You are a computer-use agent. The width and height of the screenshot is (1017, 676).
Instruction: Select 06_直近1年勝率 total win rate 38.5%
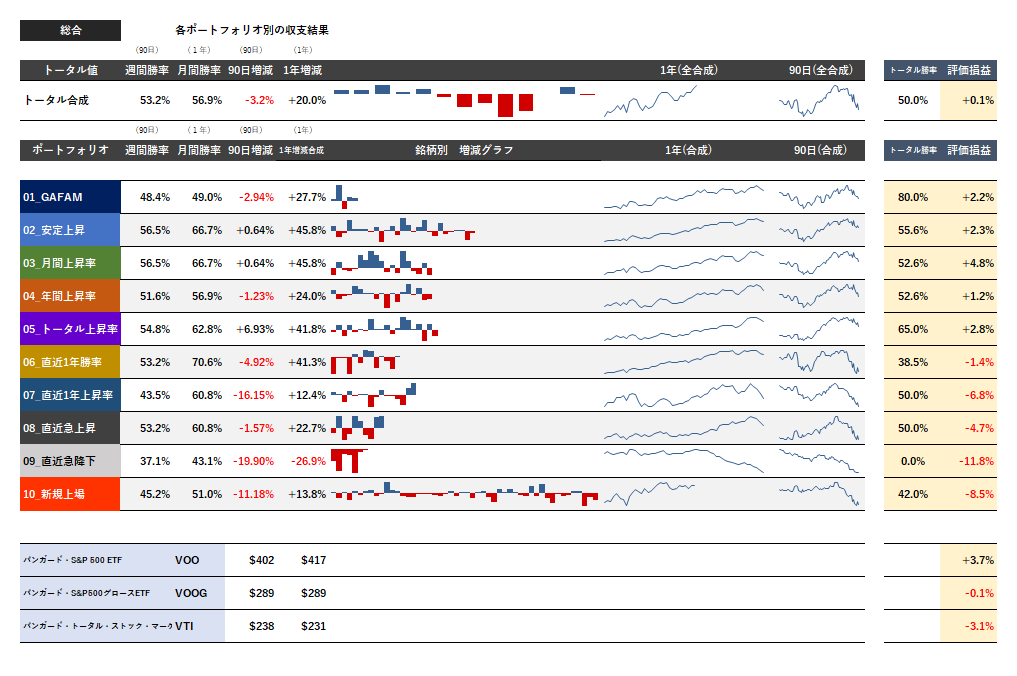click(x=913, y=363)
